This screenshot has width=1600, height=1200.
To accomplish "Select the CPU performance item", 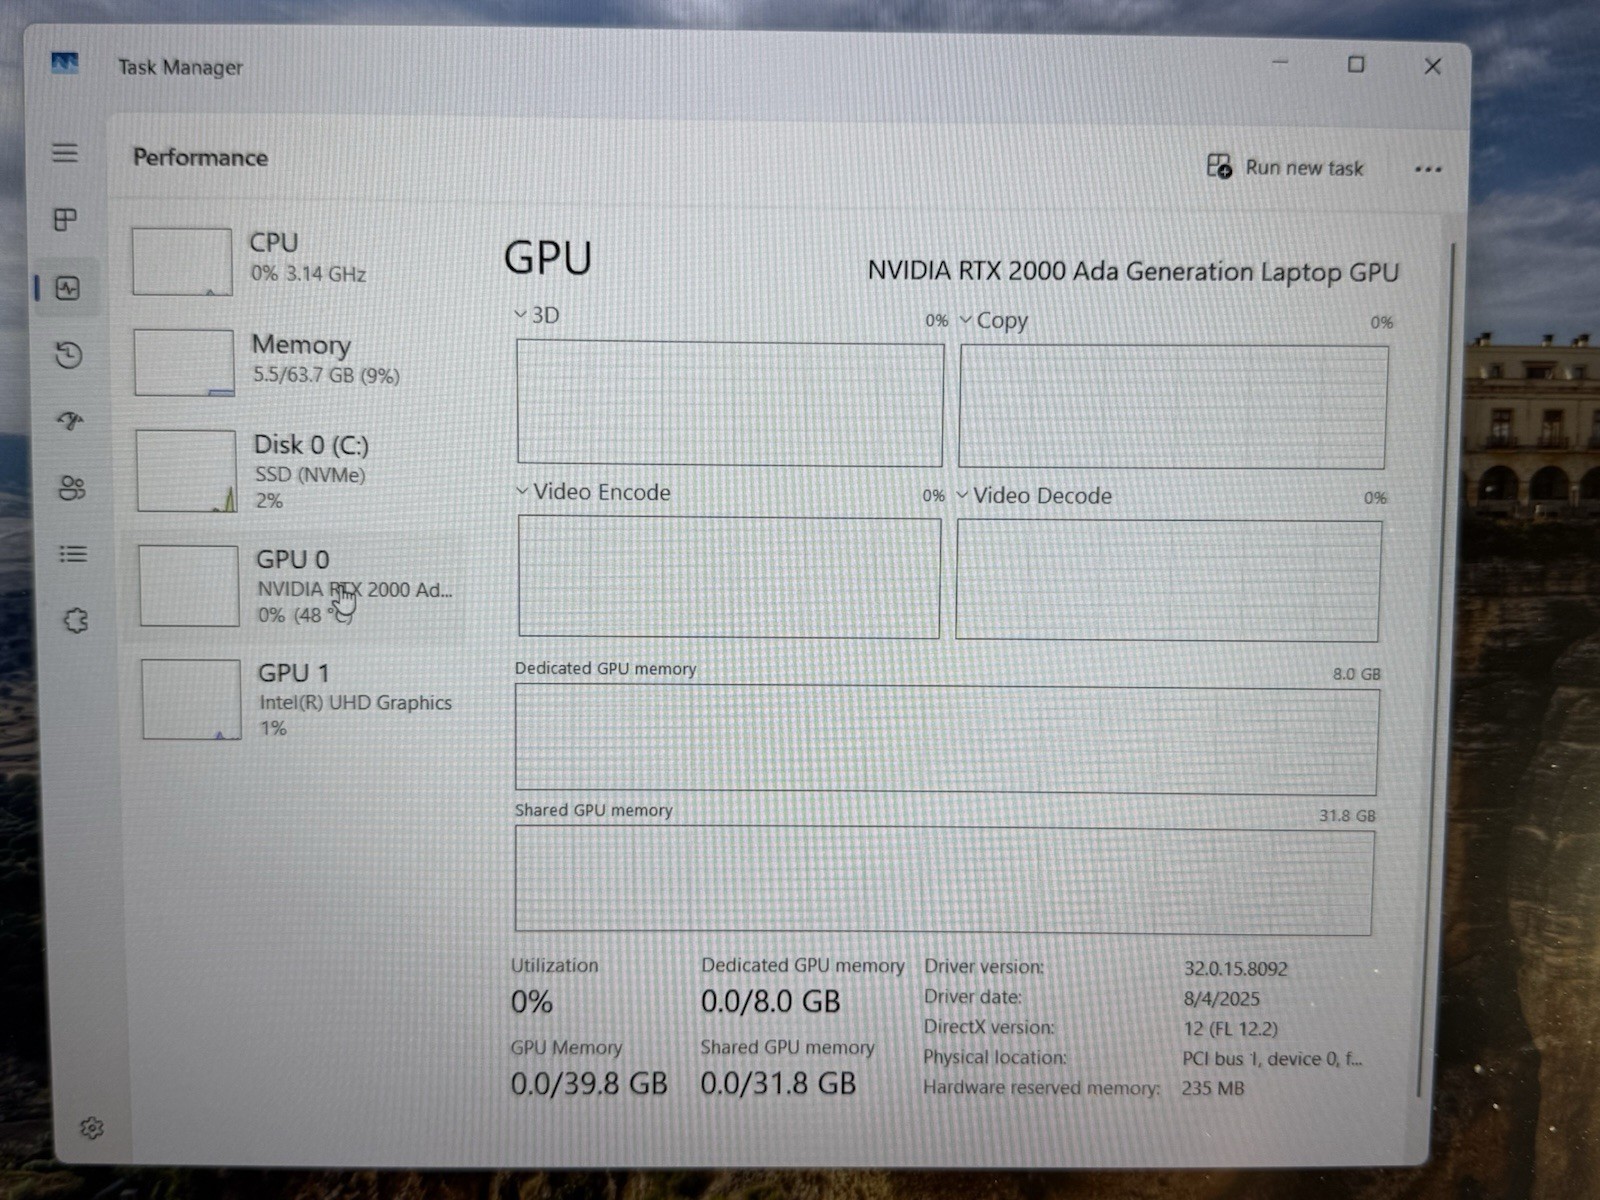I will 295,260.
